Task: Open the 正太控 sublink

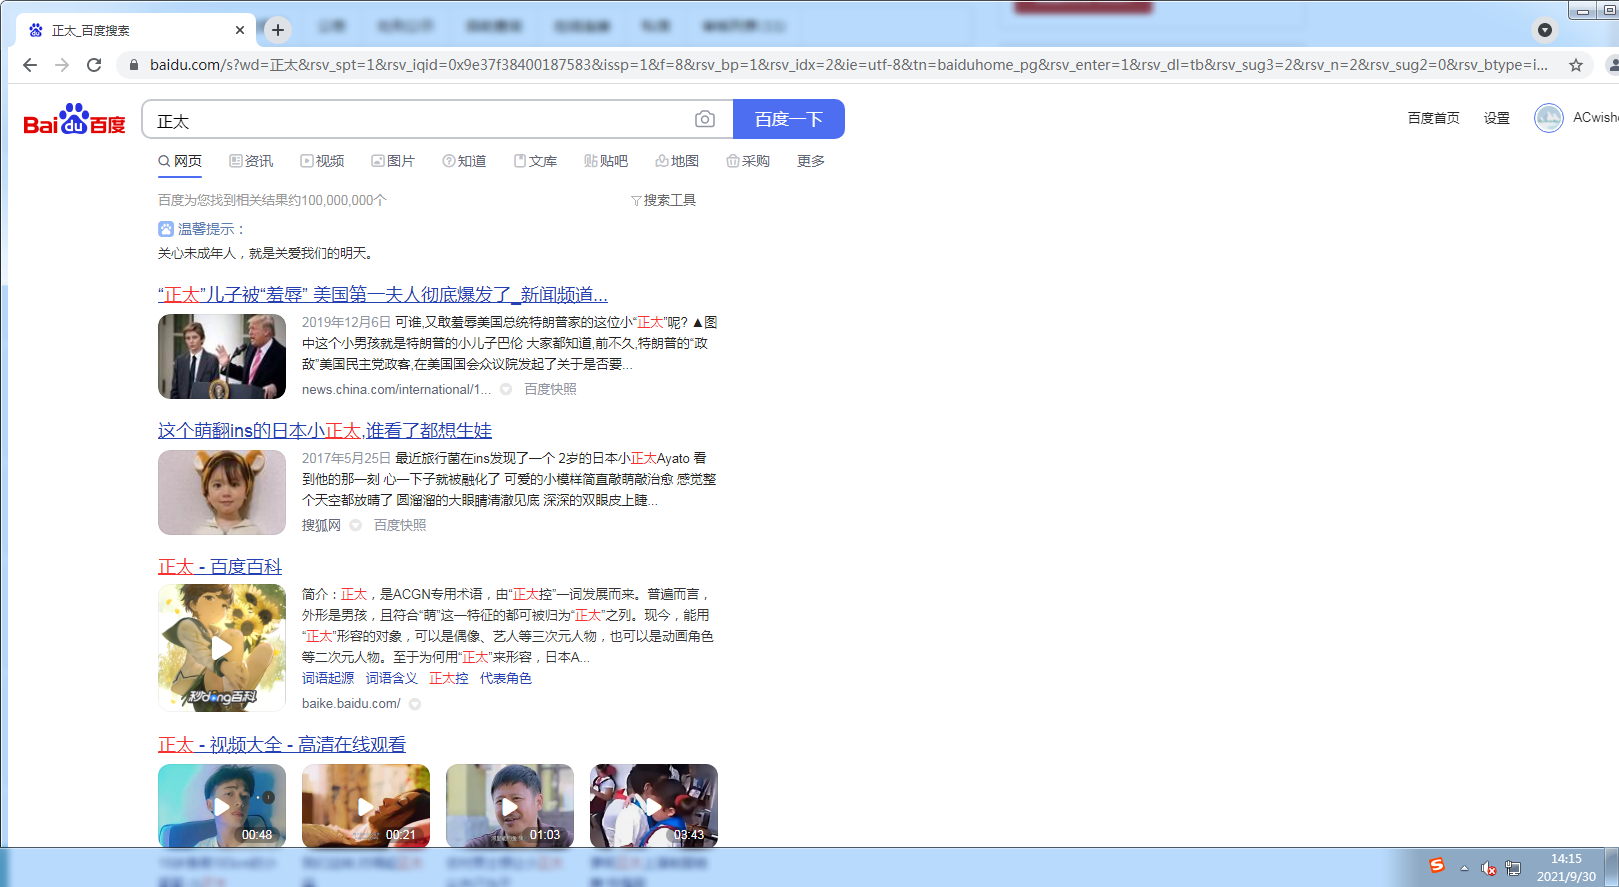Action: pyautogui.click(x=448, y=678)
